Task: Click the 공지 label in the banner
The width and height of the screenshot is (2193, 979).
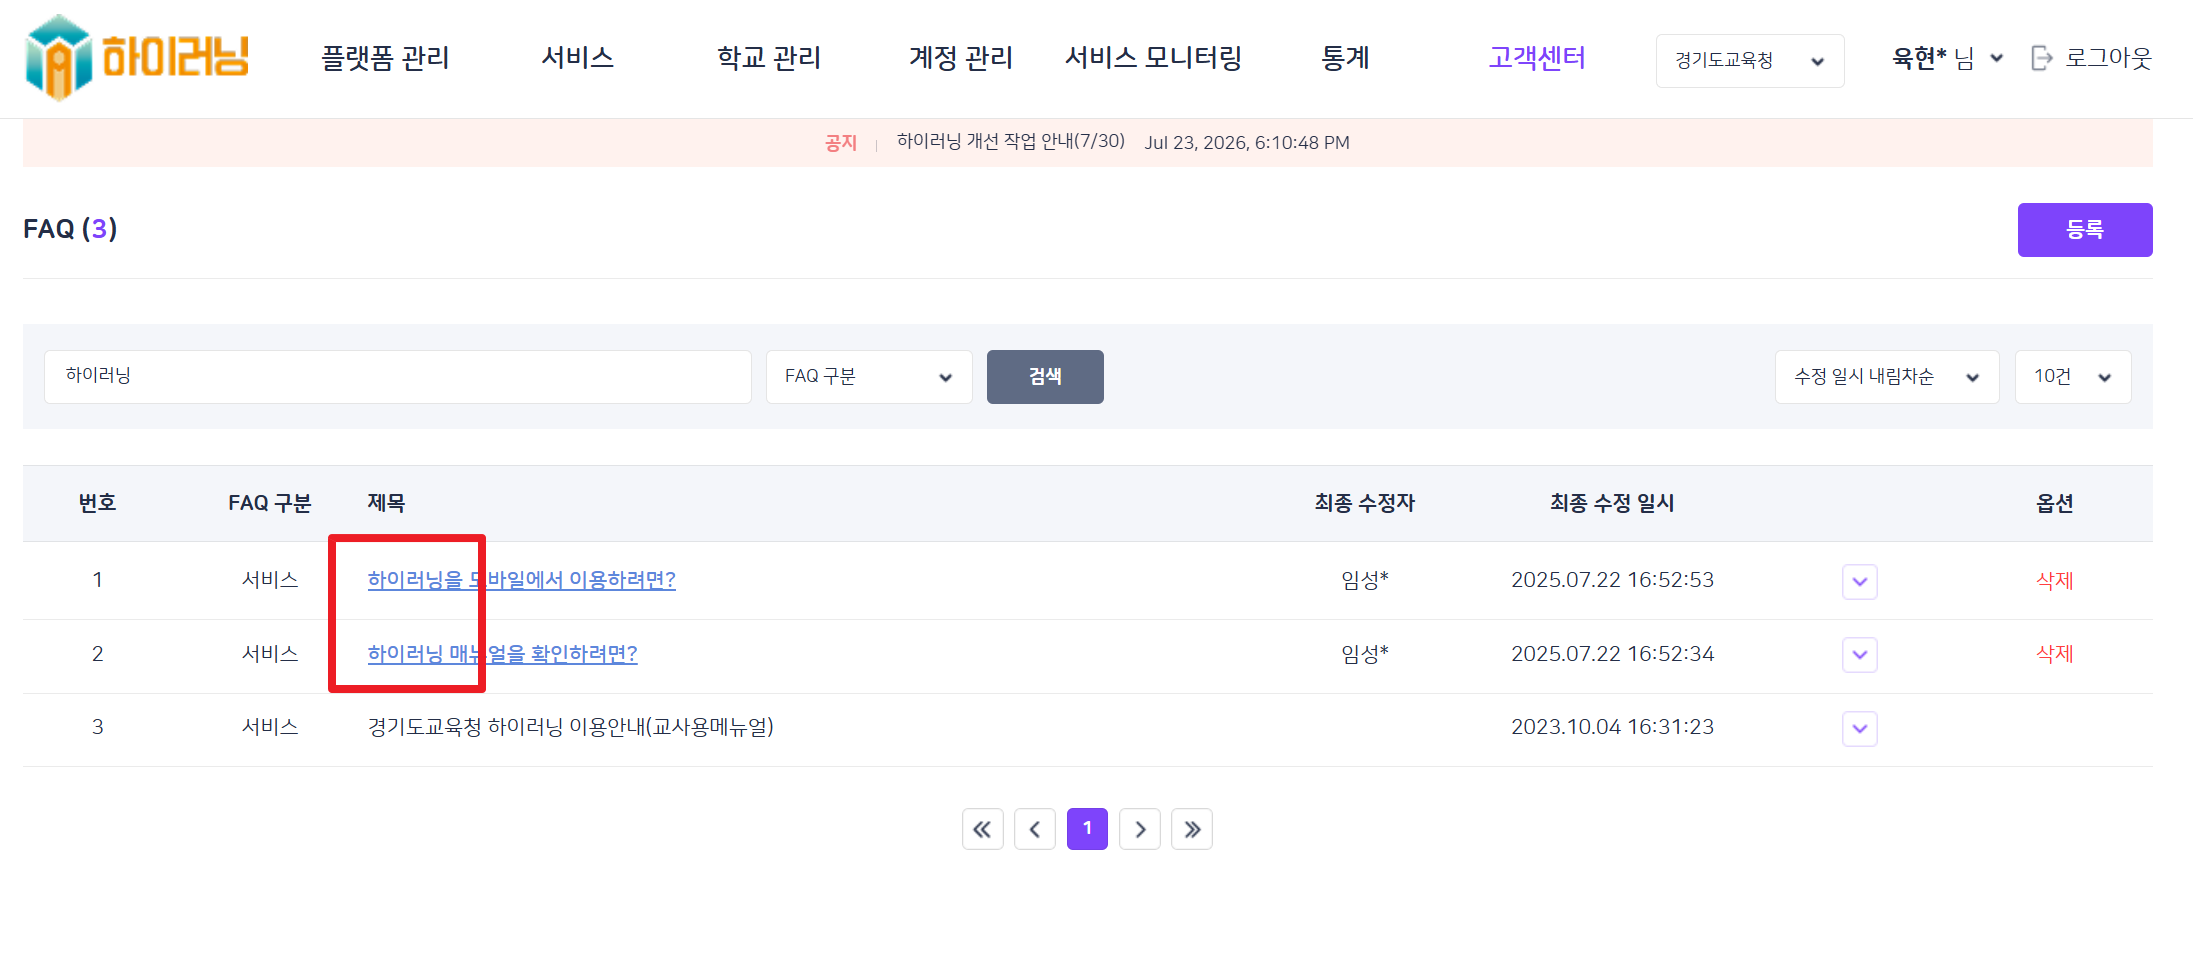Action: (841, 143)
